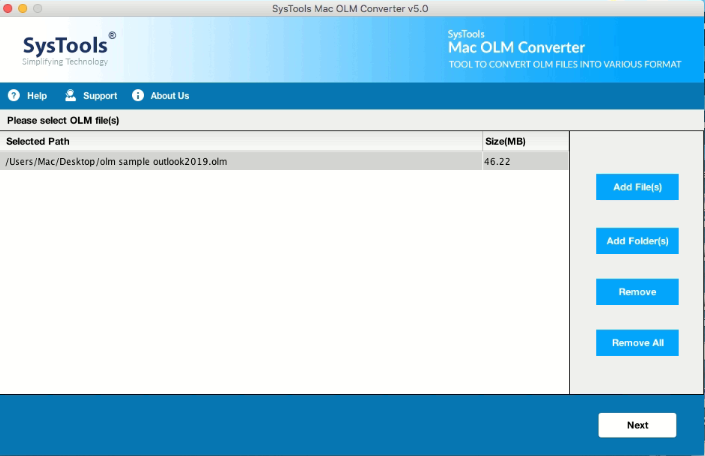Click the SysTools logo
Image resolution: width=705 pixels, height=456 pixels.
coord(69,49)
